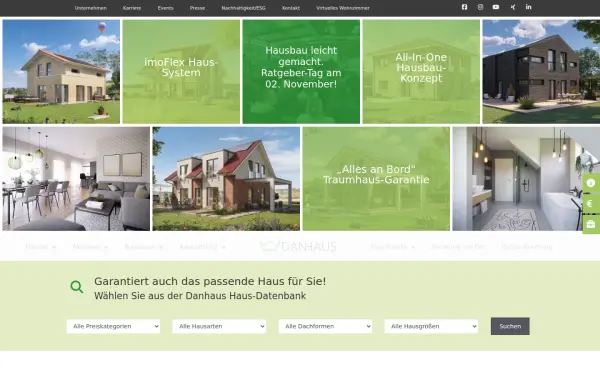600x375 pixels.
Task: Click the red-roofed brick house image
Action: coord(226,179)
